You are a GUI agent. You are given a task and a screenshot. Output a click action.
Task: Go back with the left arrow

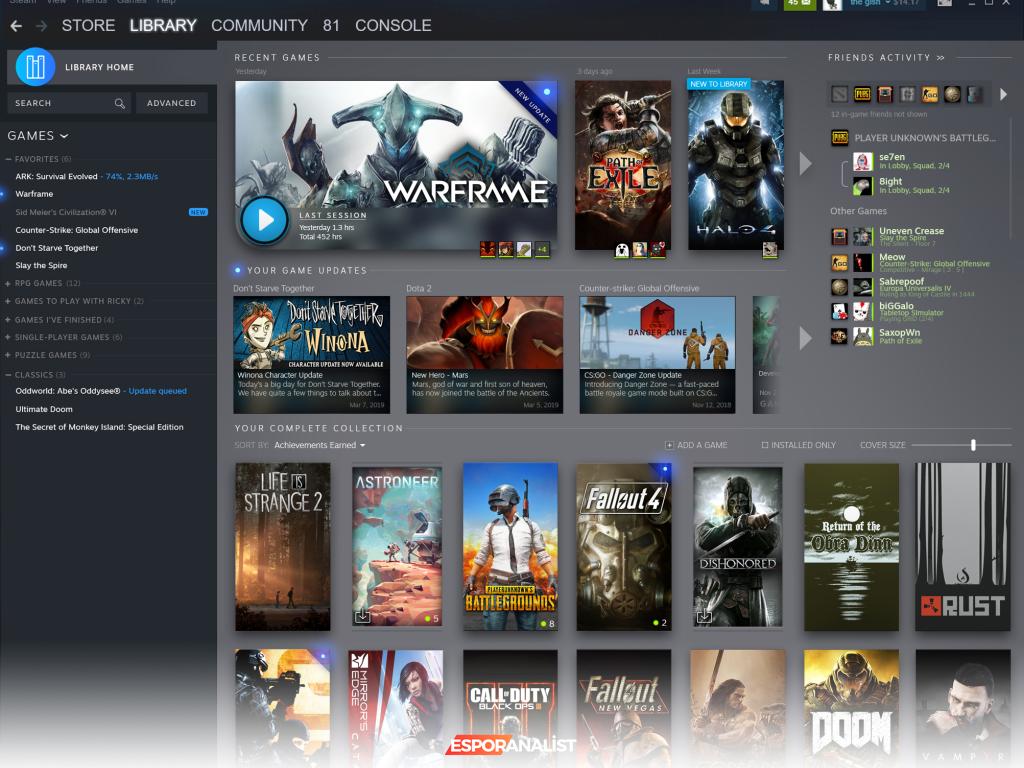16,25
